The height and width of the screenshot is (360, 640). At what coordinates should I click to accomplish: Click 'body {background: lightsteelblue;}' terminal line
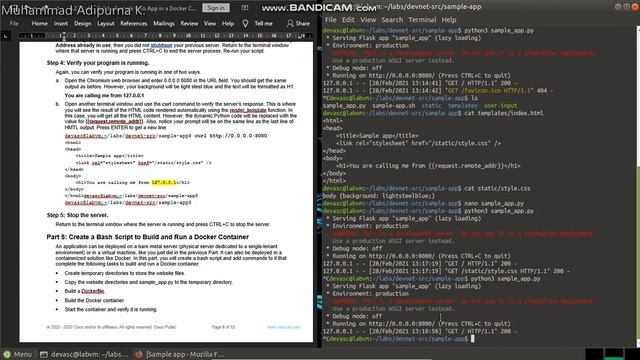pyautogui.click(x=378, y=196)
